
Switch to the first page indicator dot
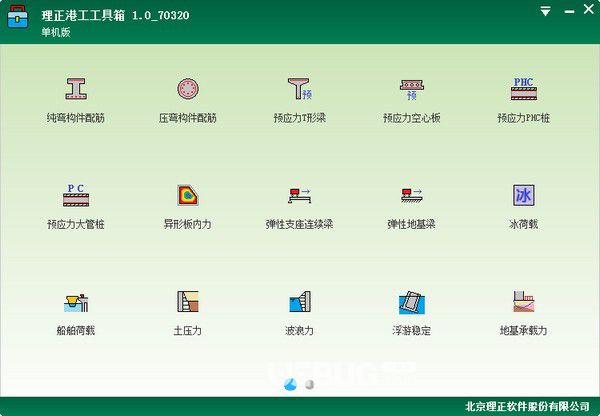point(290,384)
